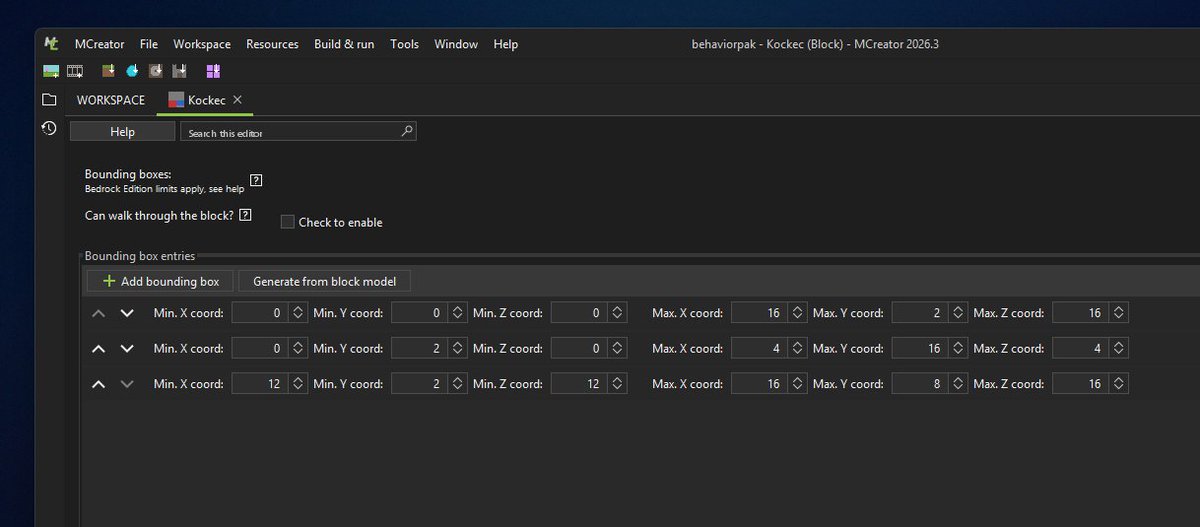Adjust Min. Z coord stepper in third row

coord(619,384)
